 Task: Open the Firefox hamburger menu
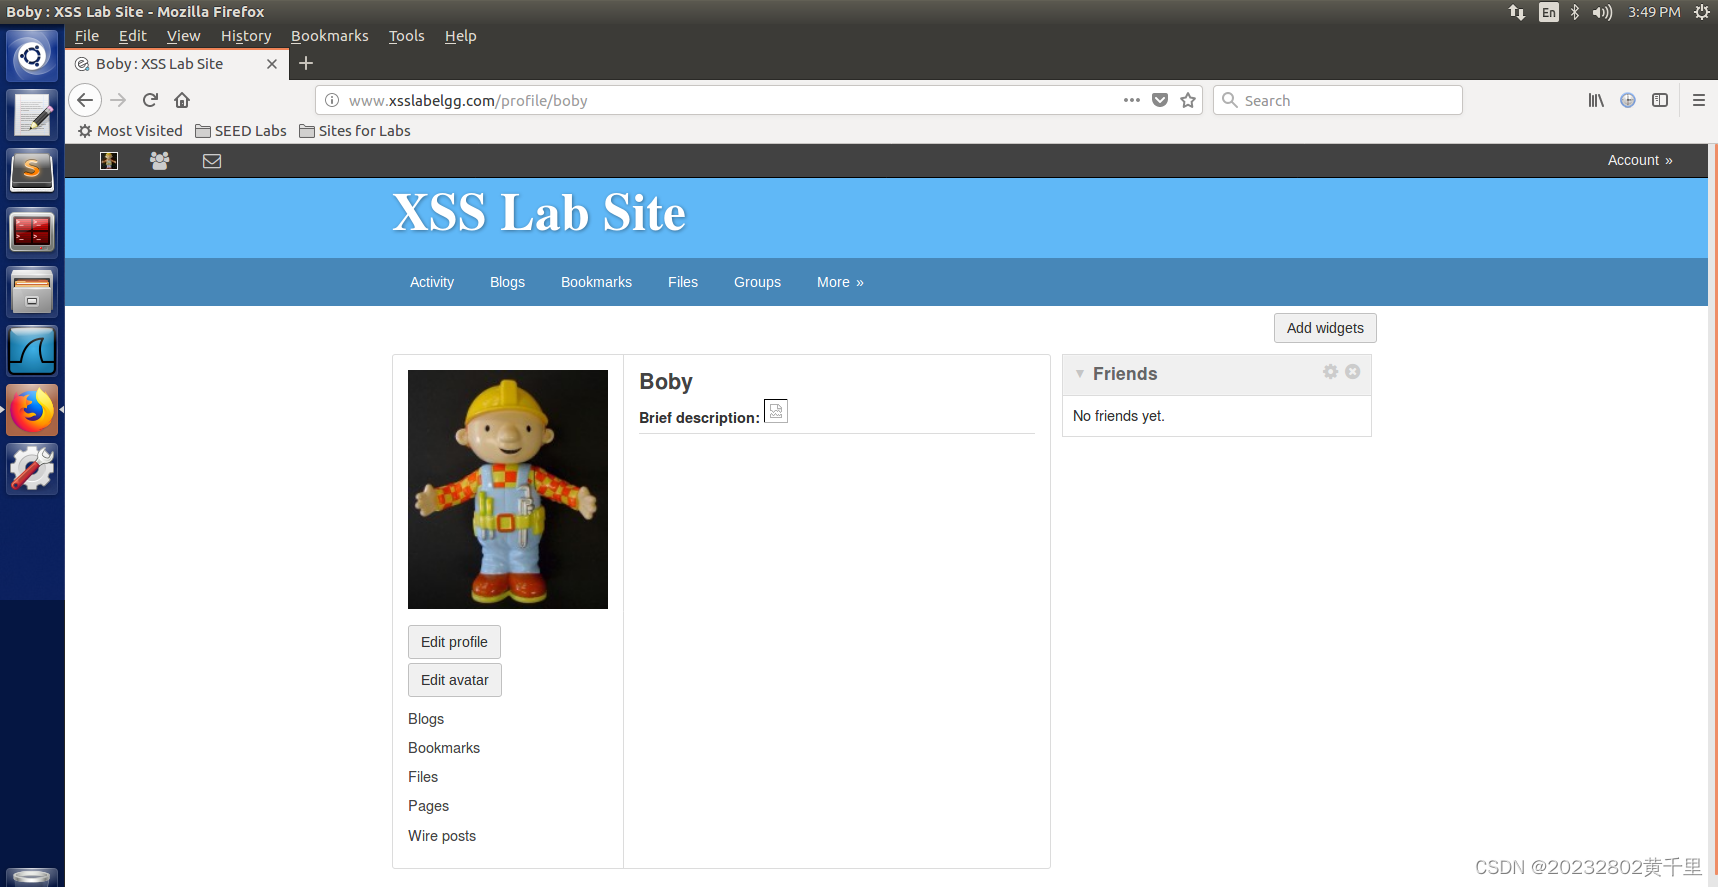click(x=1699, y=100)
